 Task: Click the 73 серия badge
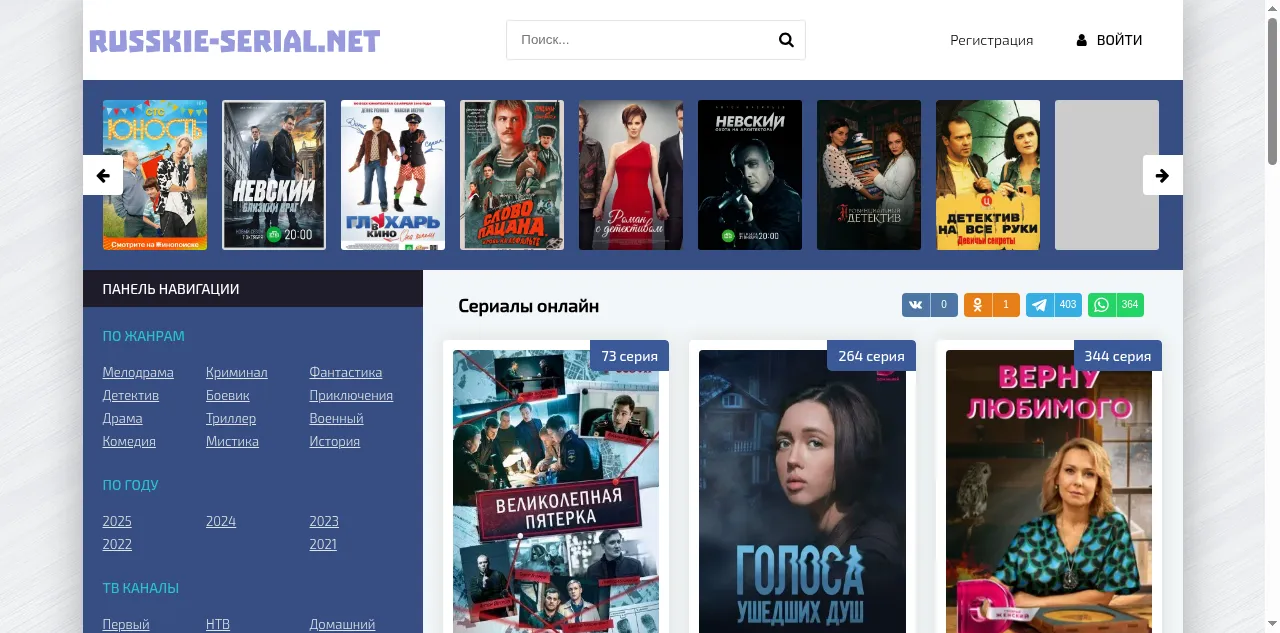pyautogui.click(x=630, y=356)
